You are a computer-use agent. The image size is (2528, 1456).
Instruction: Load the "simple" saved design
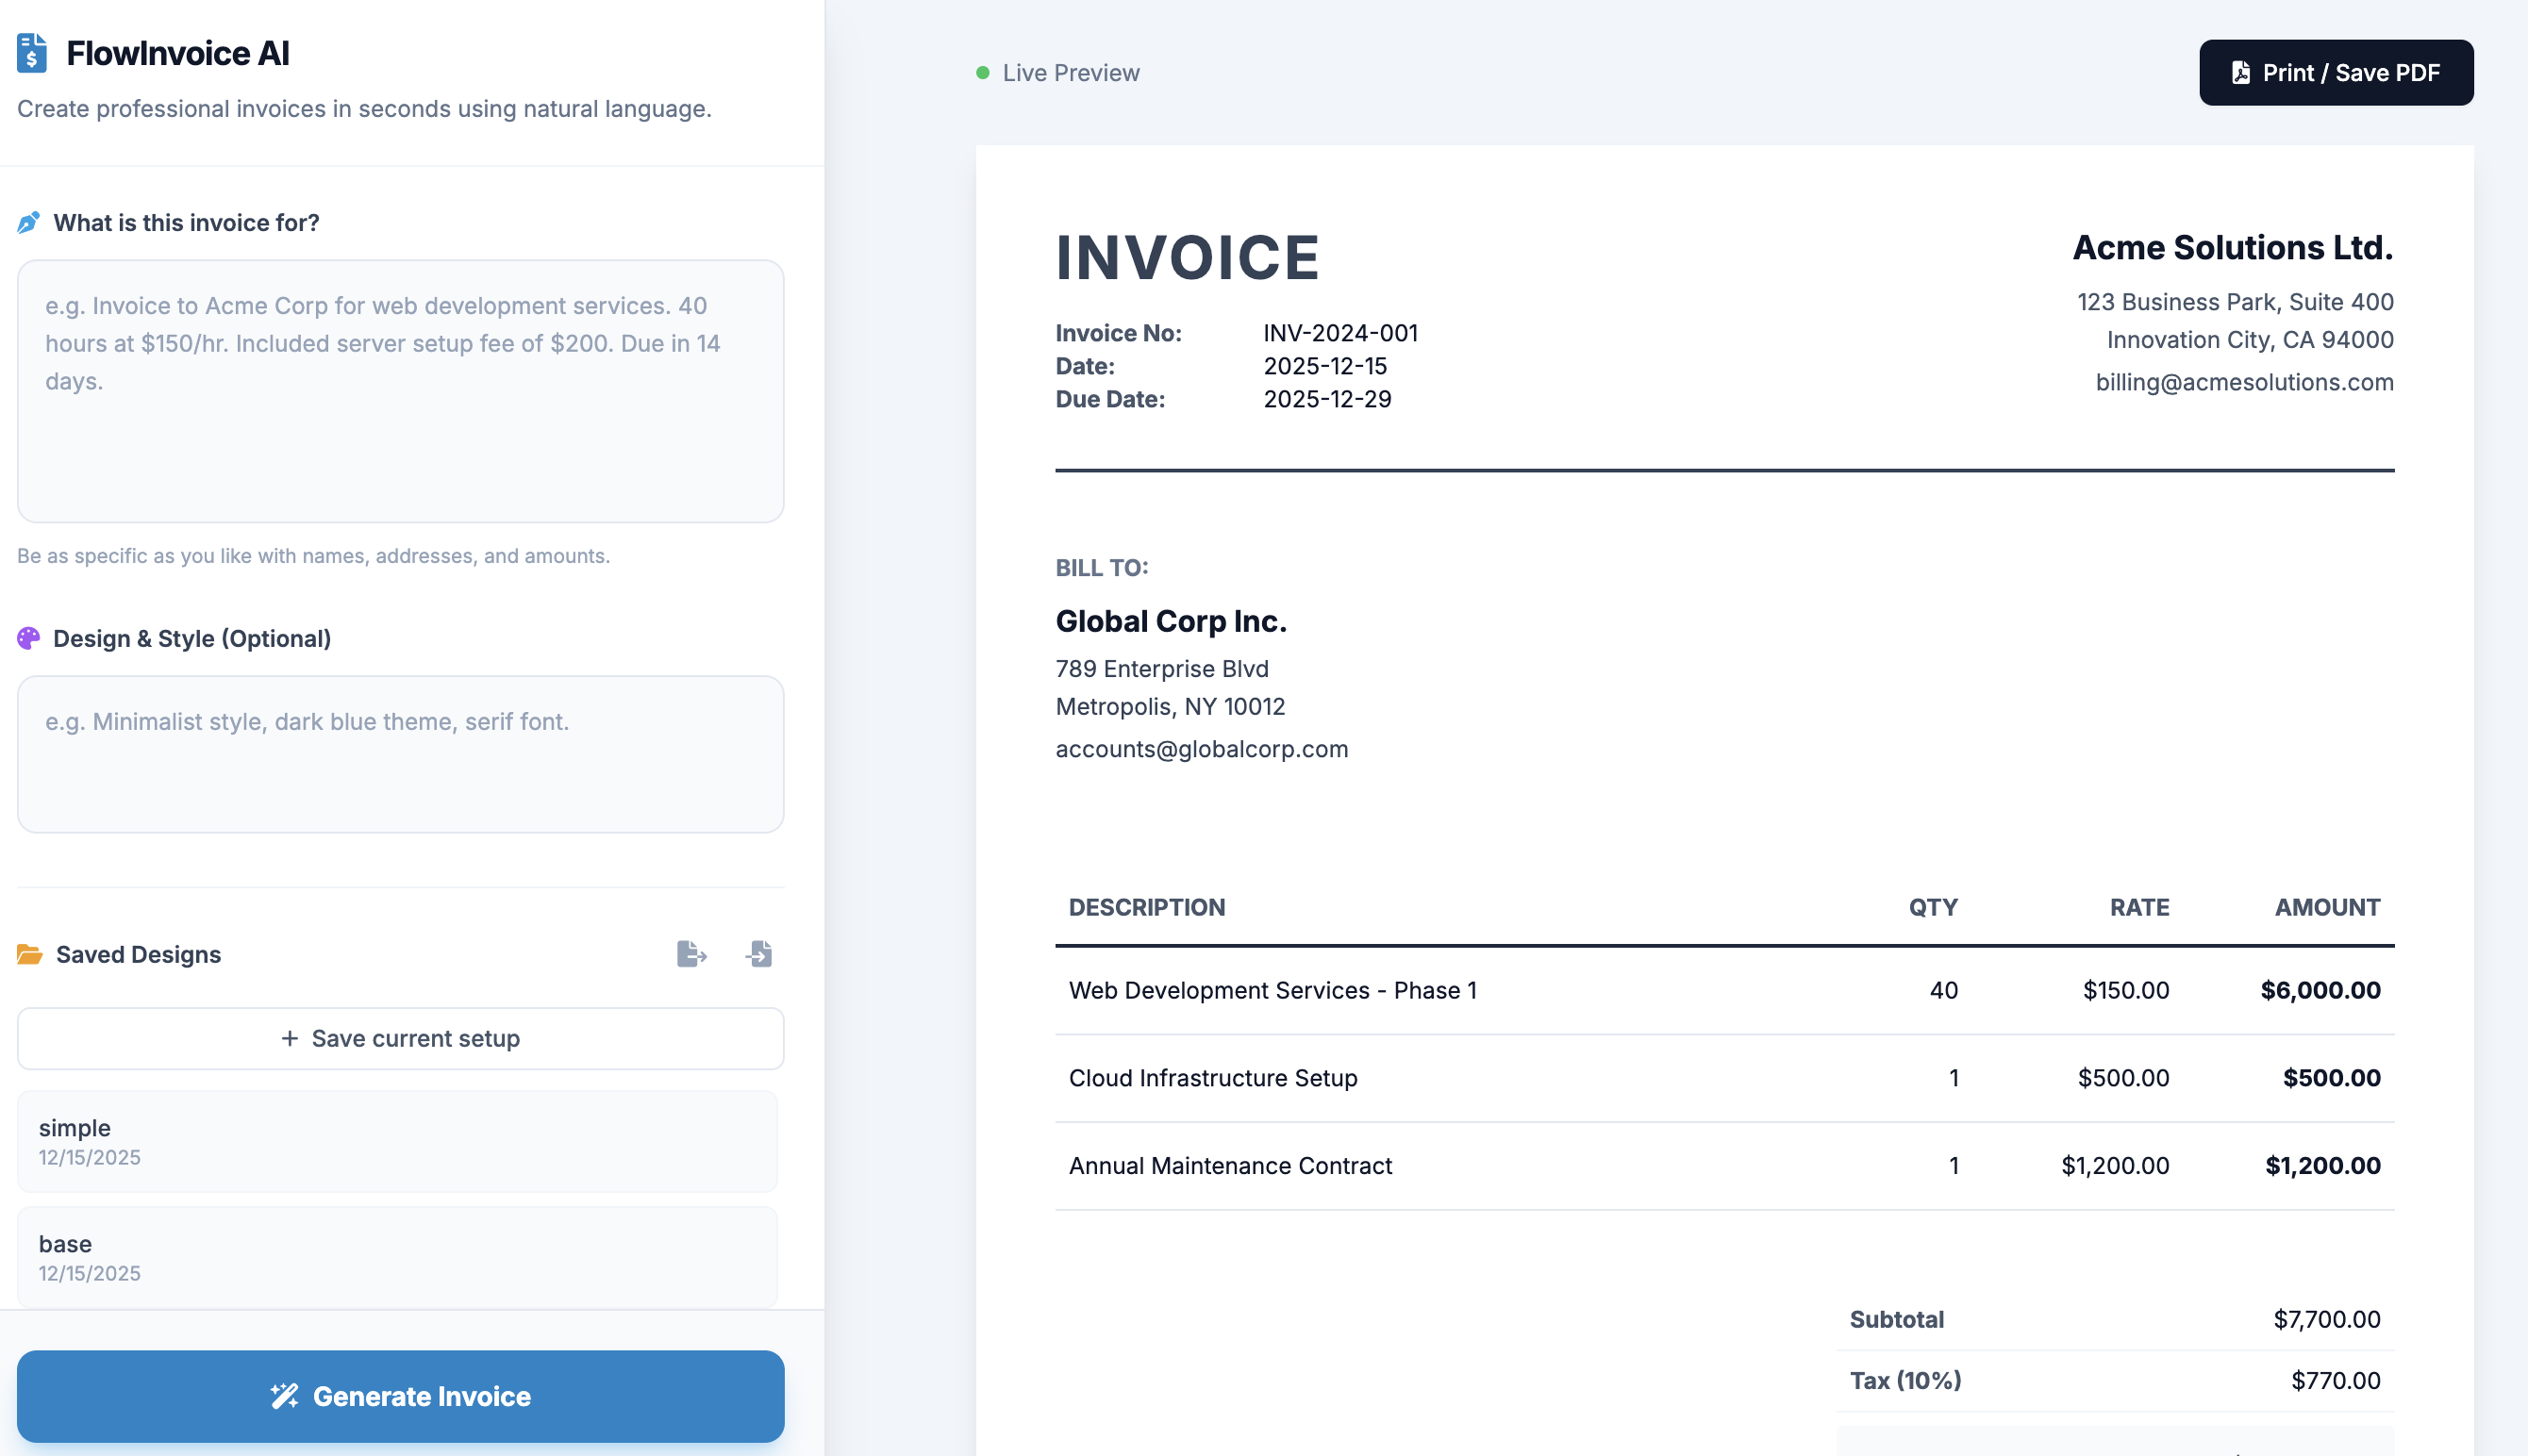tap(400, 1140)
